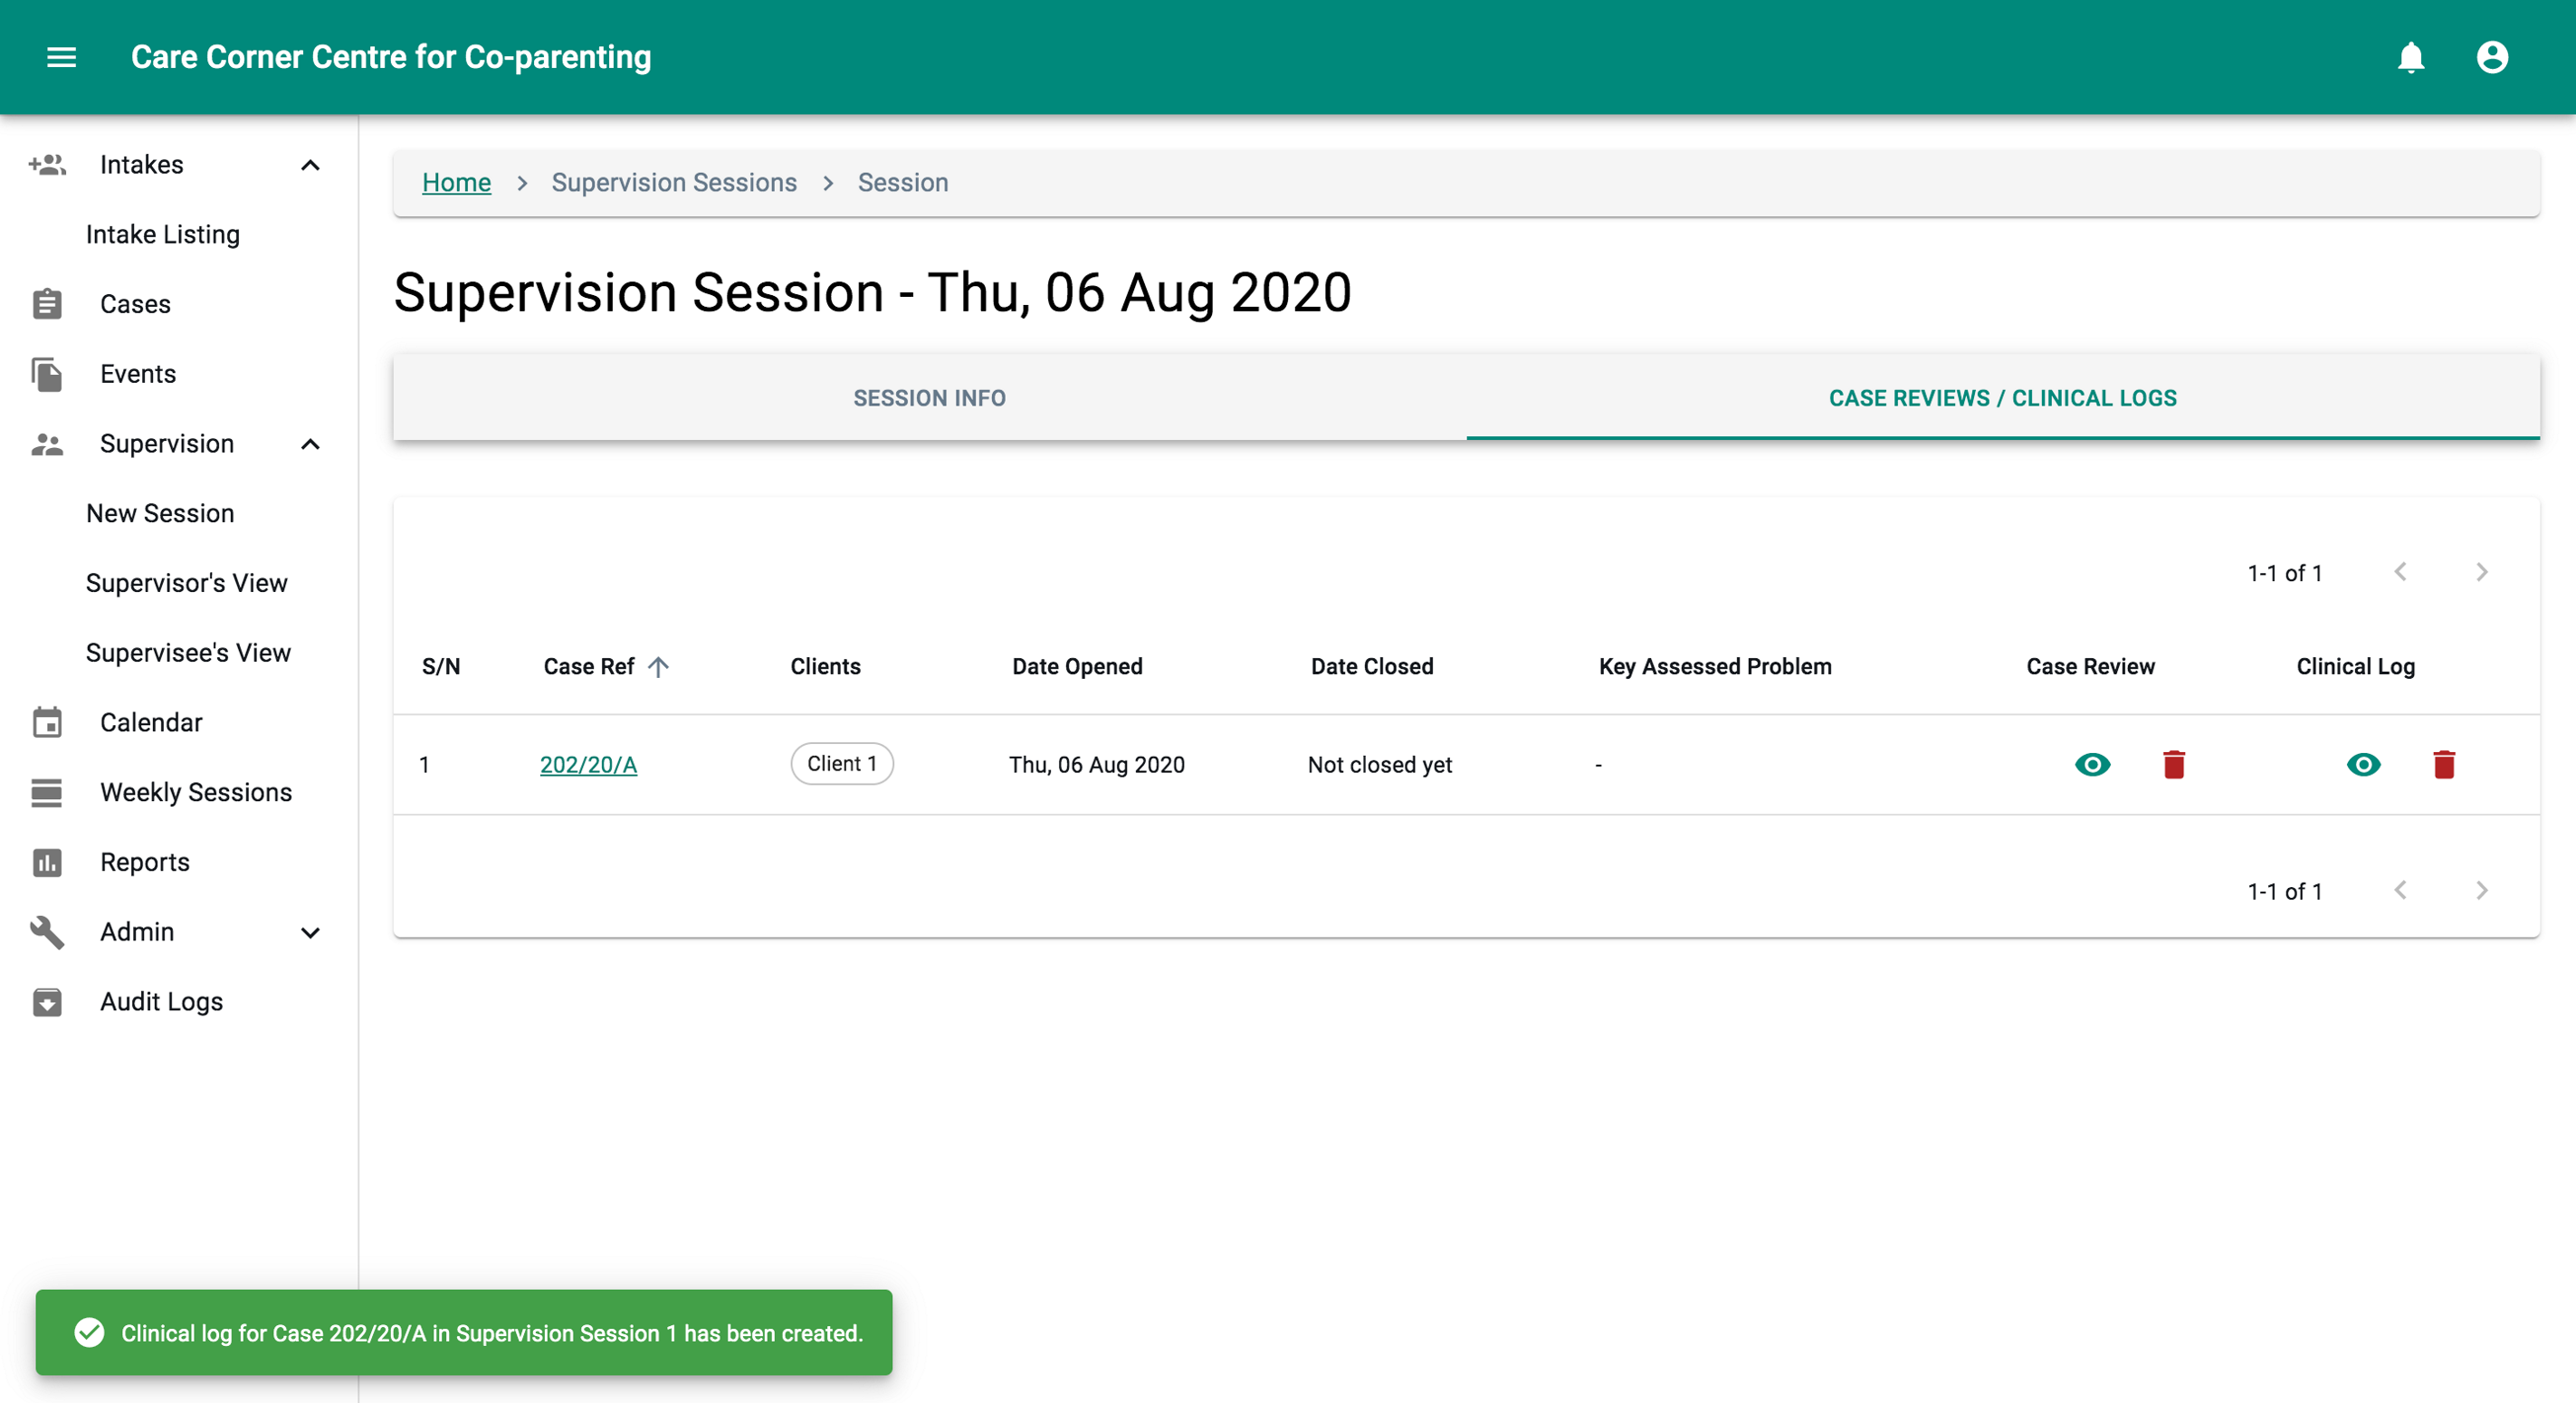Click the Intakes group icon

click(47, 164)
